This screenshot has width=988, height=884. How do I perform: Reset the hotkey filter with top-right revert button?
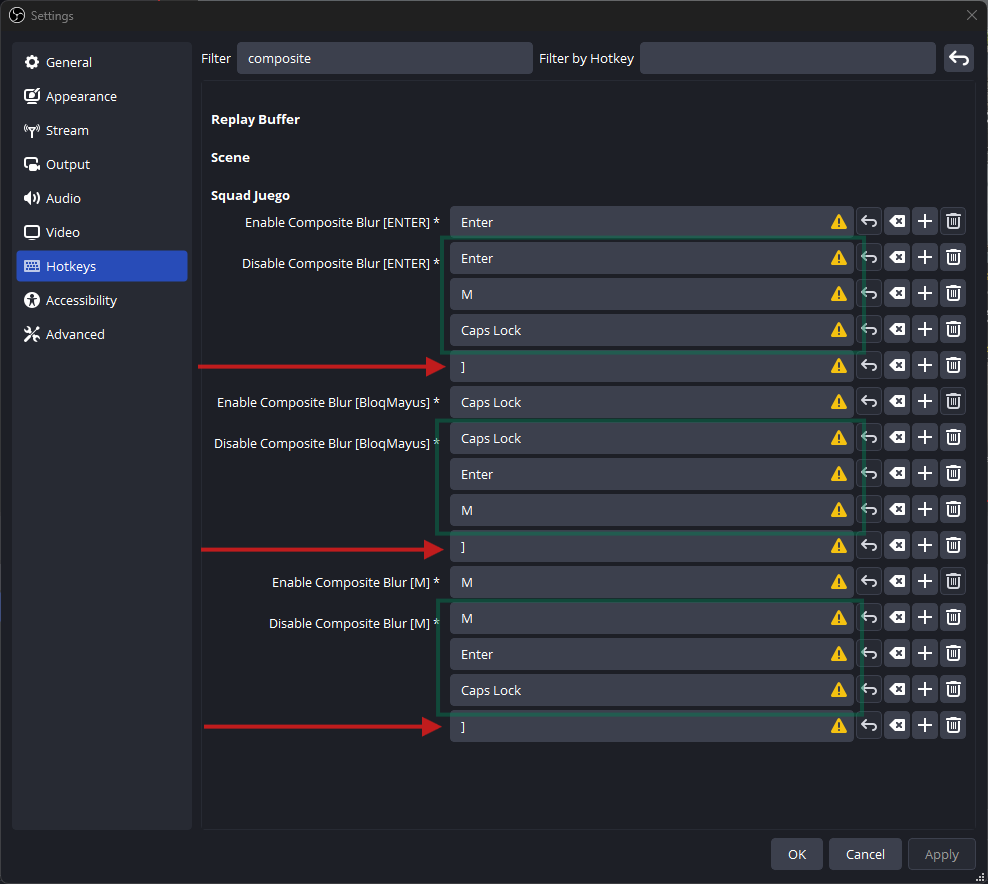[958, 58]
